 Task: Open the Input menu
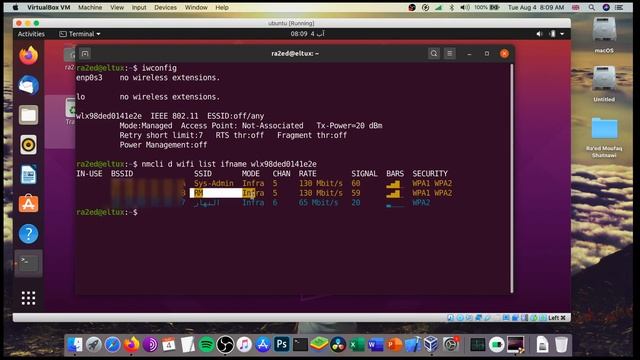click(x=139, y=7)
